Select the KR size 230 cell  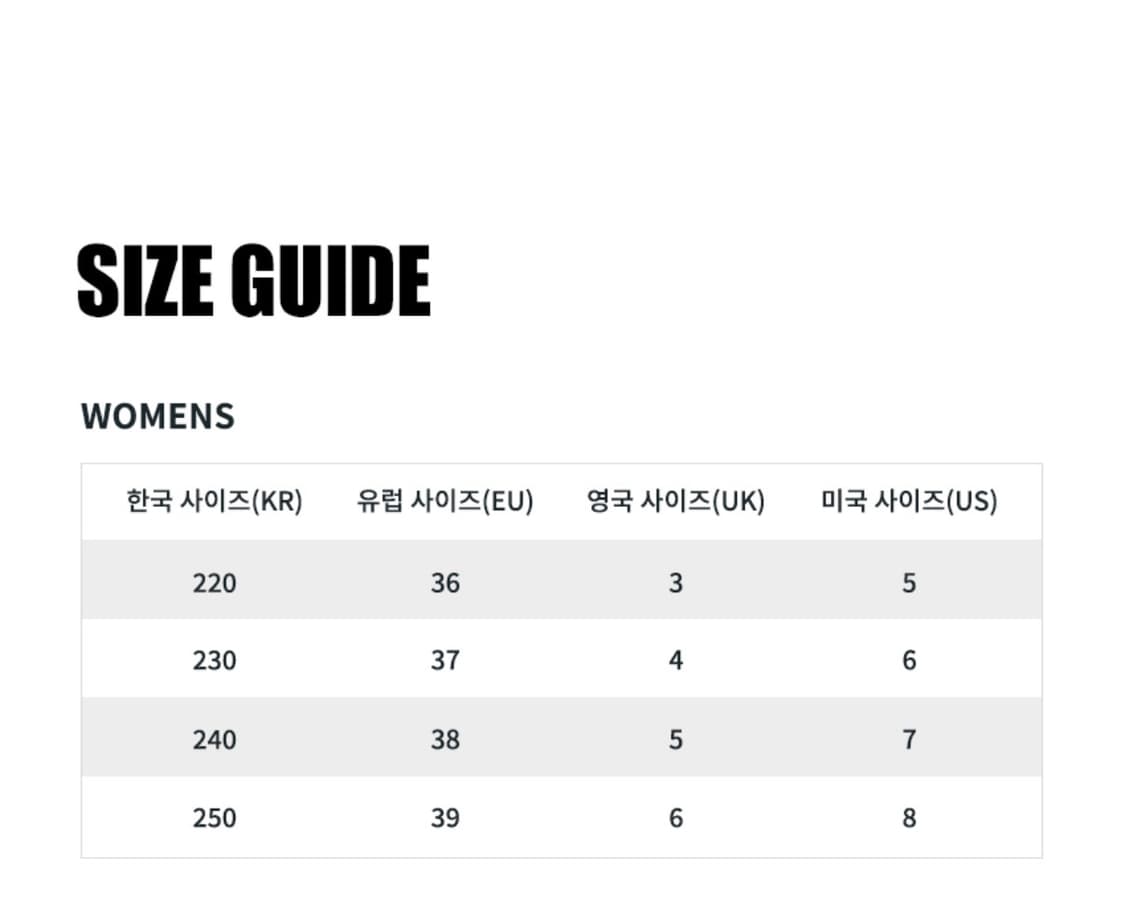pyautogui.click(x=214, y=660)
